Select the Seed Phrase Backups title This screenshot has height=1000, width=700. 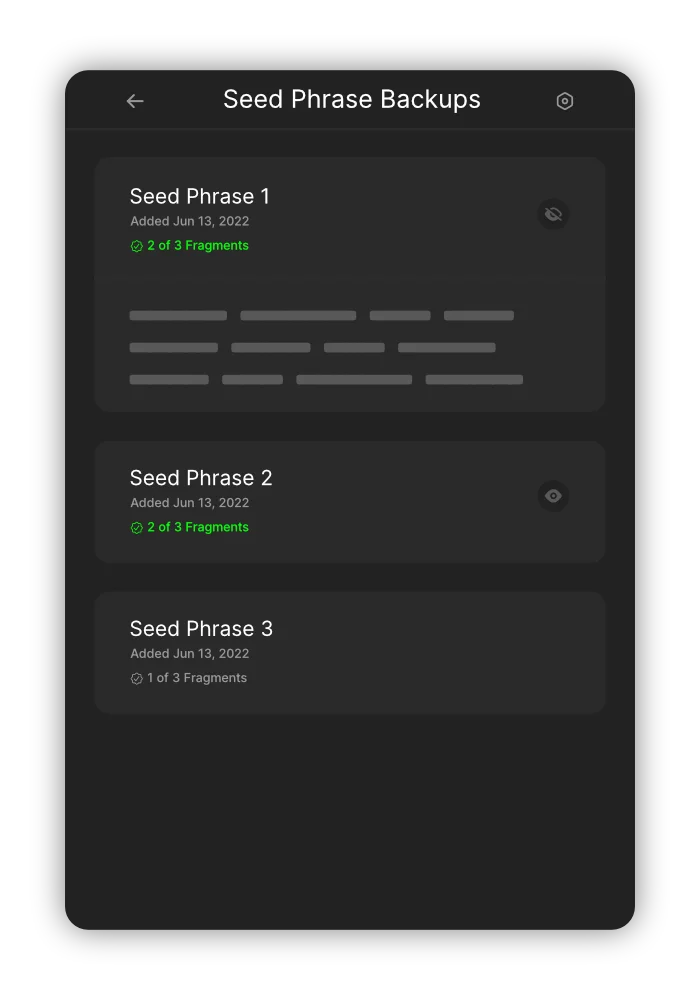(x=351, y=100)
